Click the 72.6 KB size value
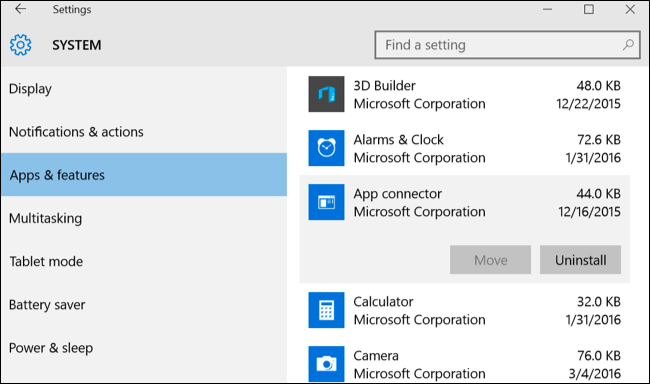 click(x=599, y=140)
